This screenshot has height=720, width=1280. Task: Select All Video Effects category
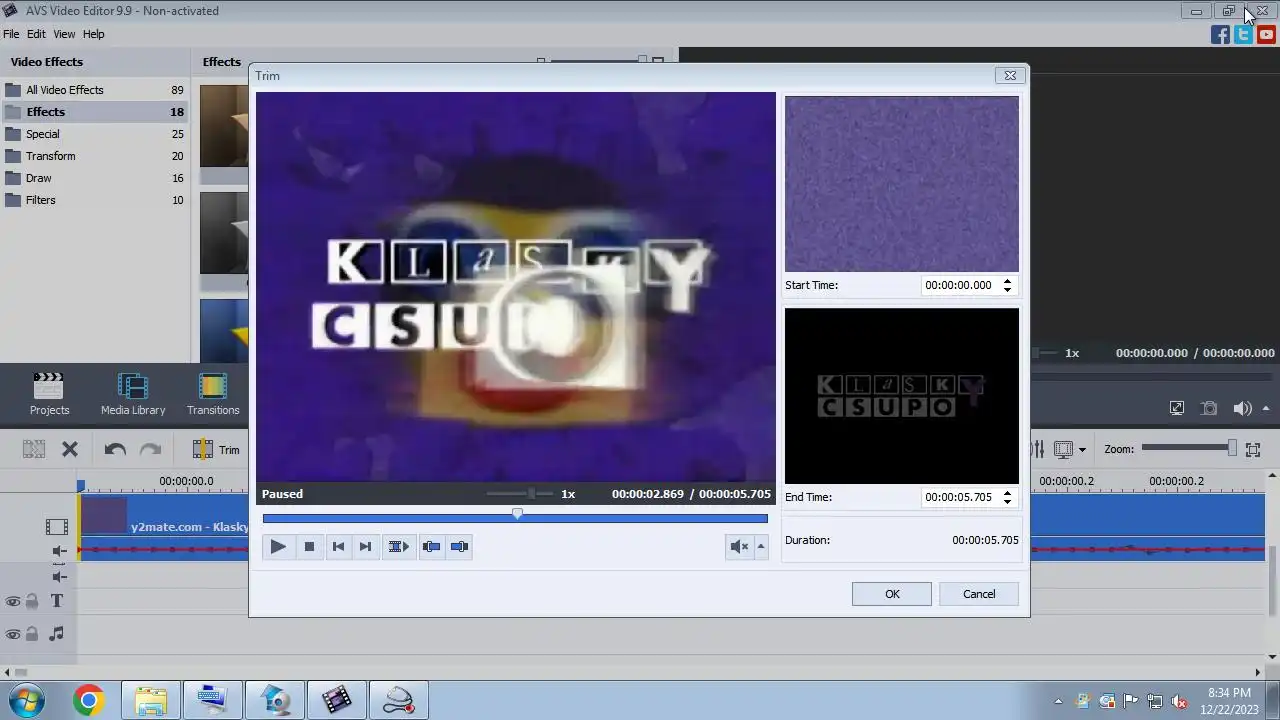[95, 90]
